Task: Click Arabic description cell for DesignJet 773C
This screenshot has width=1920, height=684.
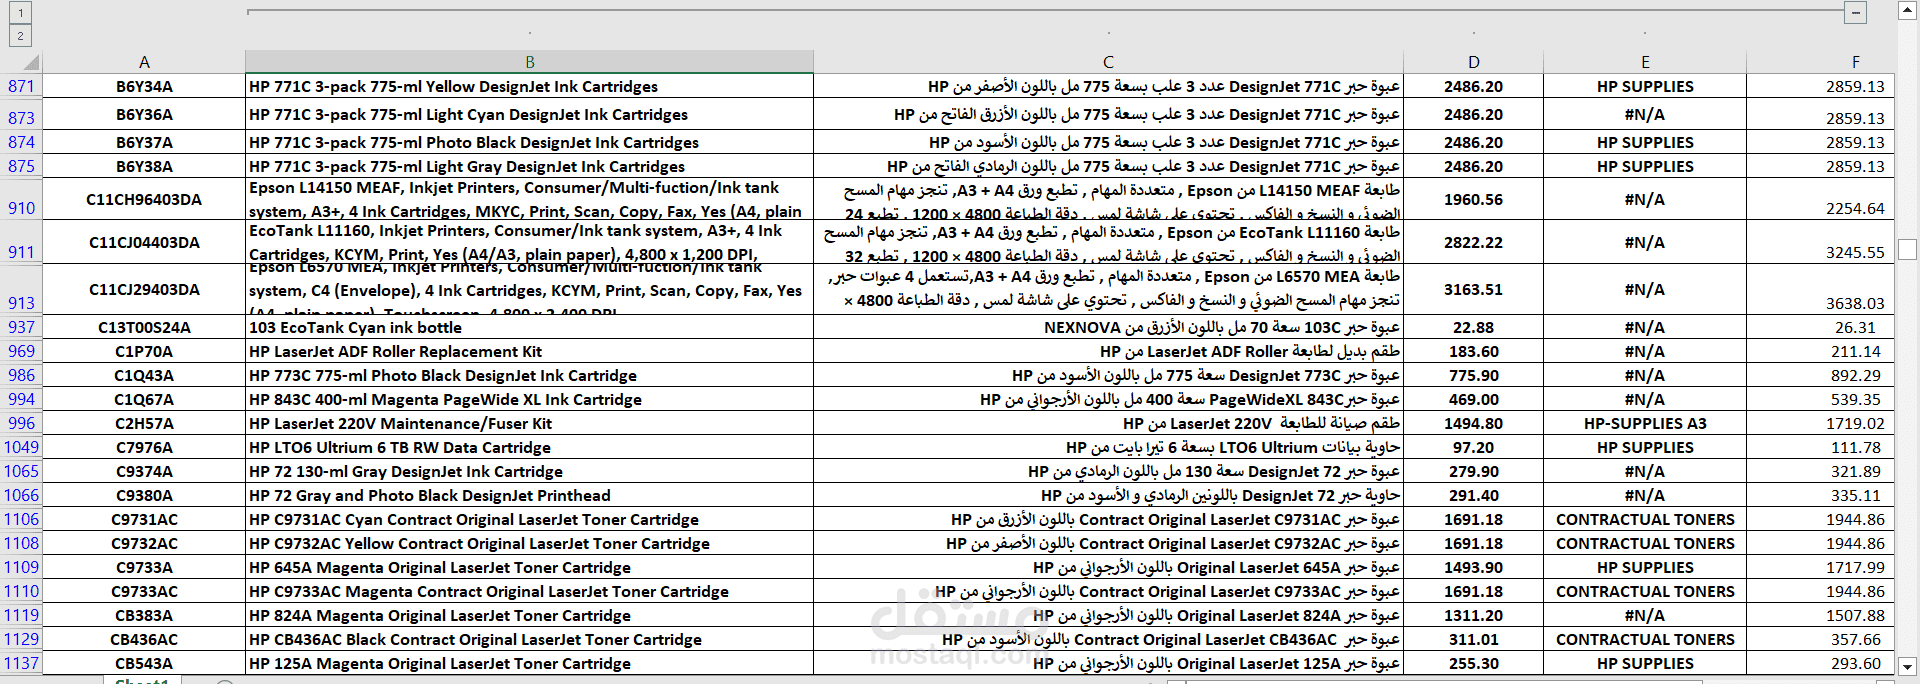Action: [1108, 375]
